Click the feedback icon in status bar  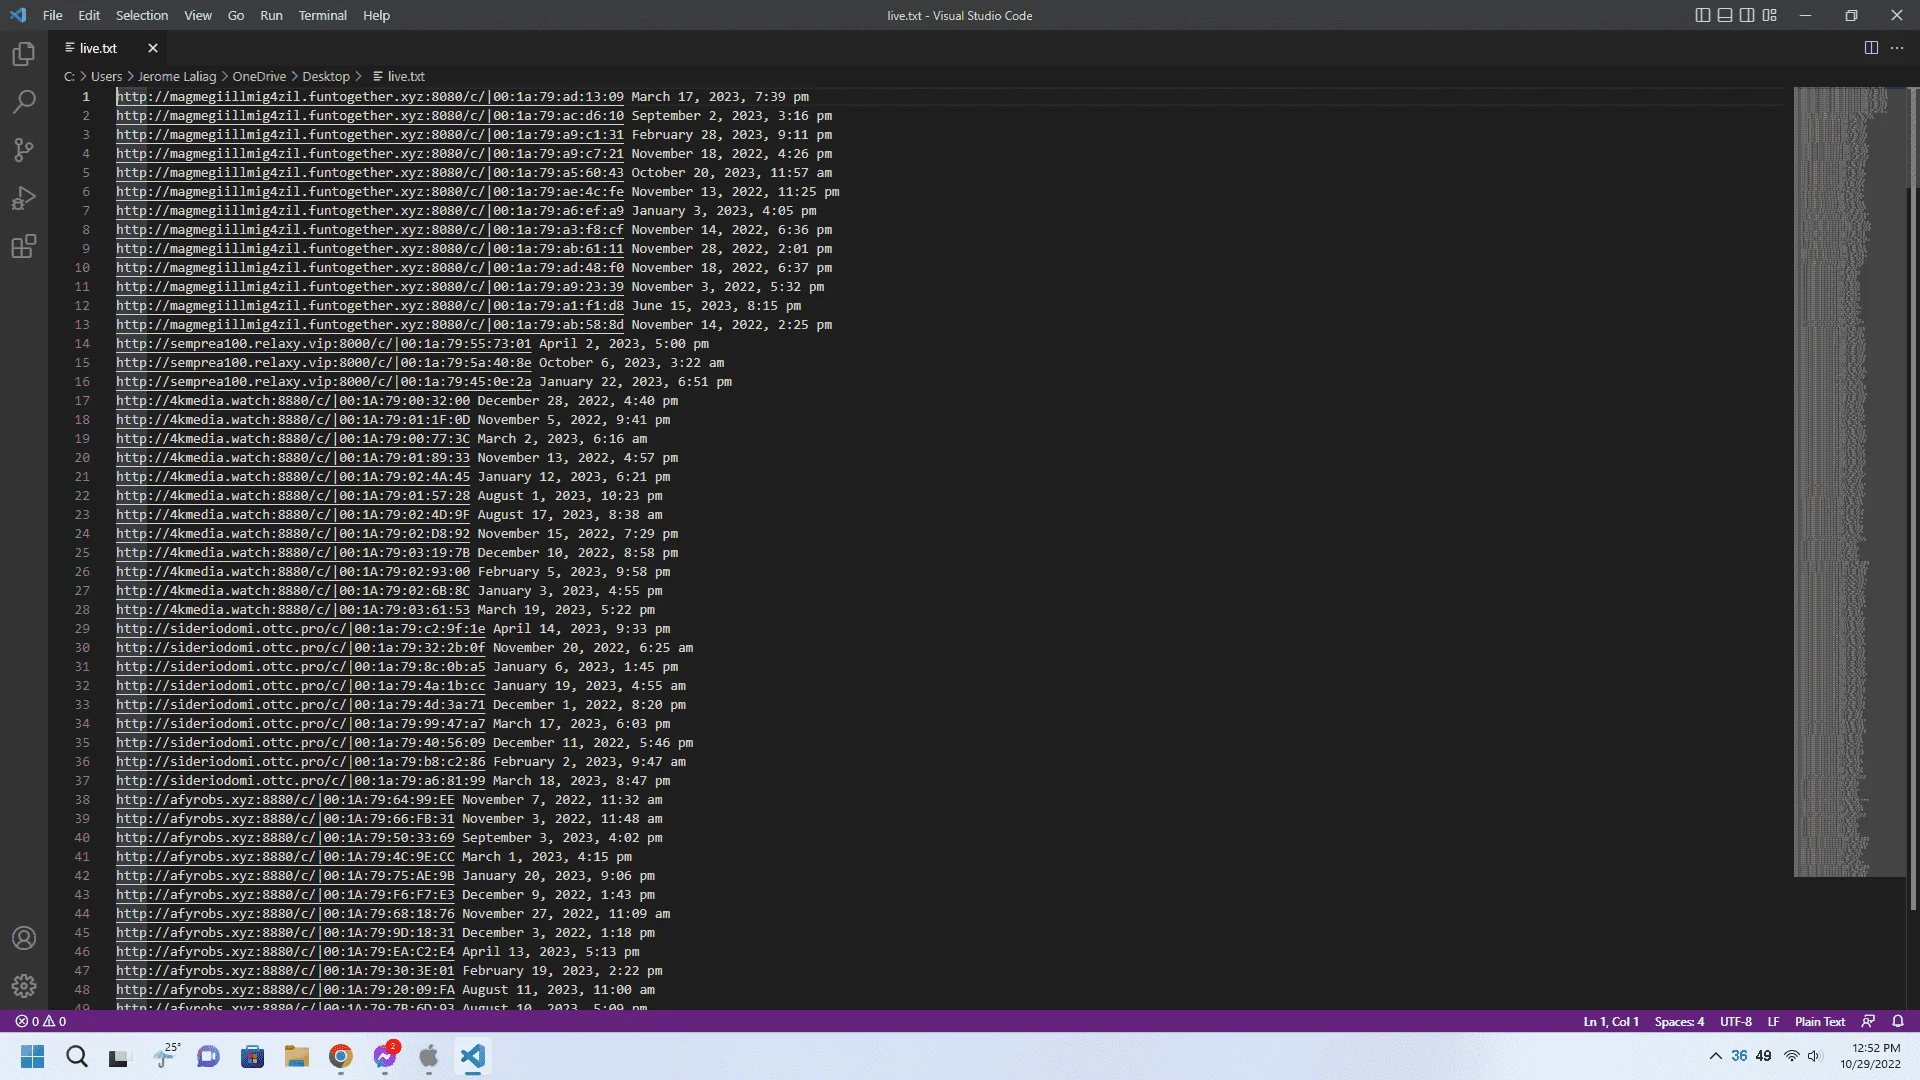coord(1868,1022)
